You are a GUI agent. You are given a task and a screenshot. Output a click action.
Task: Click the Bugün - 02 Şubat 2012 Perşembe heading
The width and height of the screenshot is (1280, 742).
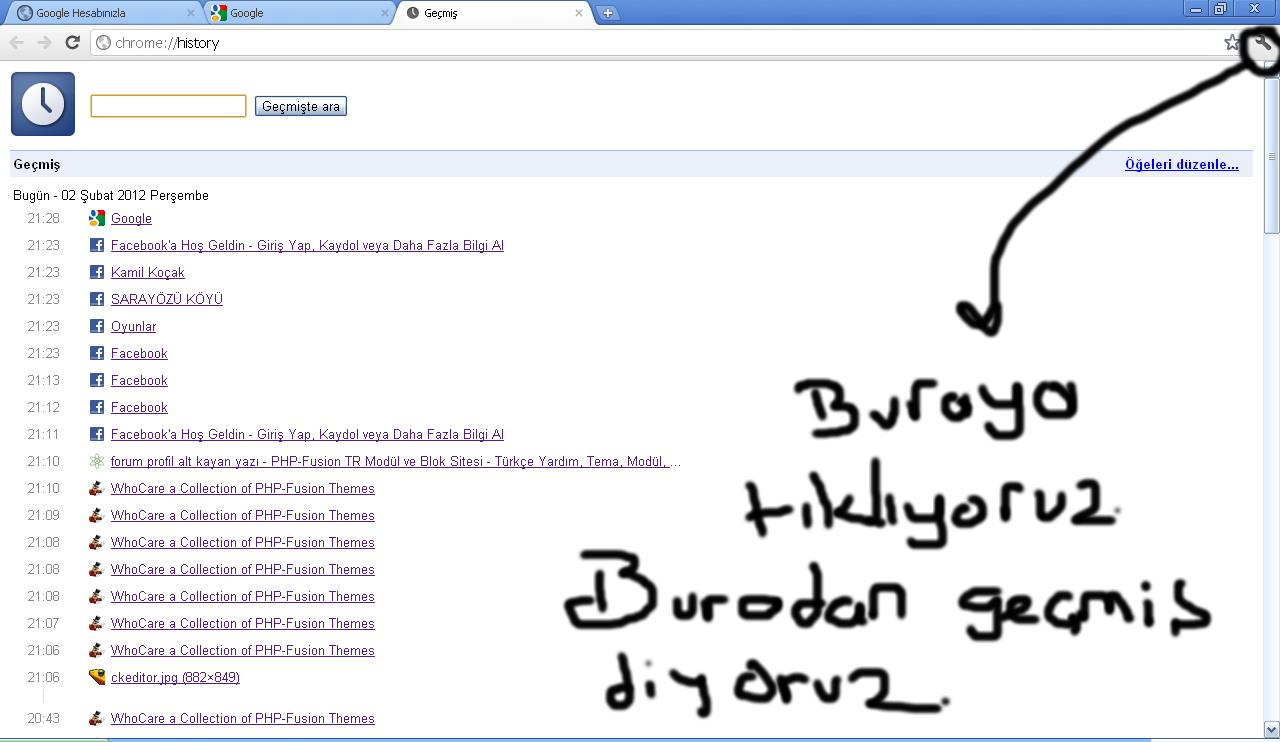pos(111,195)
